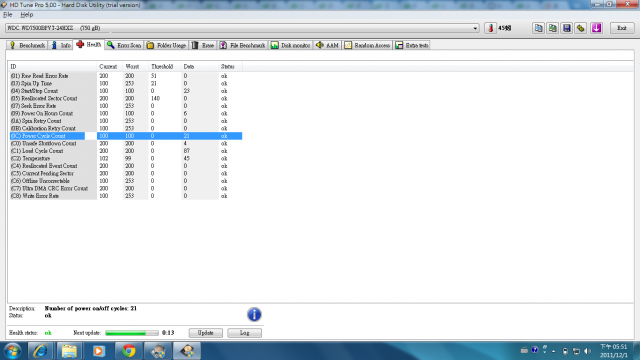This screenshot has width=640, height=360.
Task: Show hidden tray icons arrow
Action: (x=553, y=351)
